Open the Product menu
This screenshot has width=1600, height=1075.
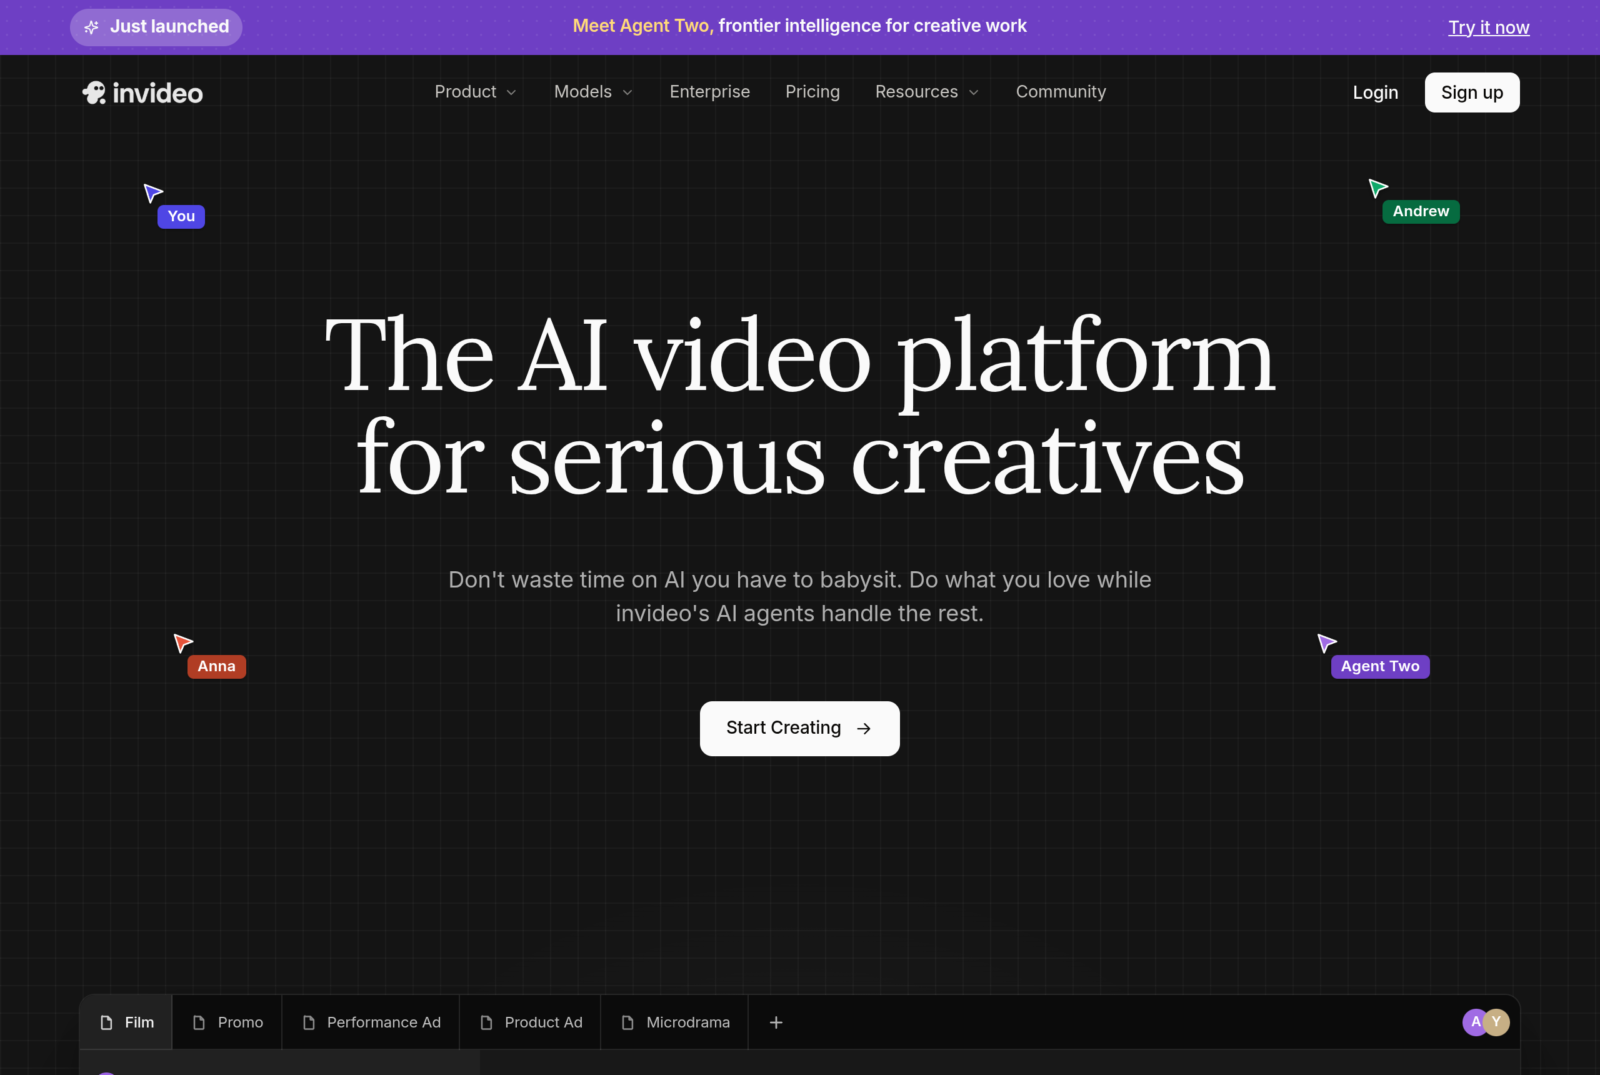point(476,92)
